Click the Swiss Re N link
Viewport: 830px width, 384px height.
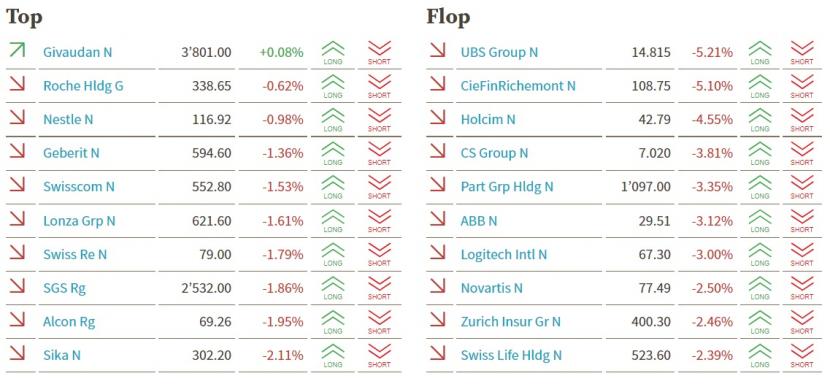coord(75,254)
